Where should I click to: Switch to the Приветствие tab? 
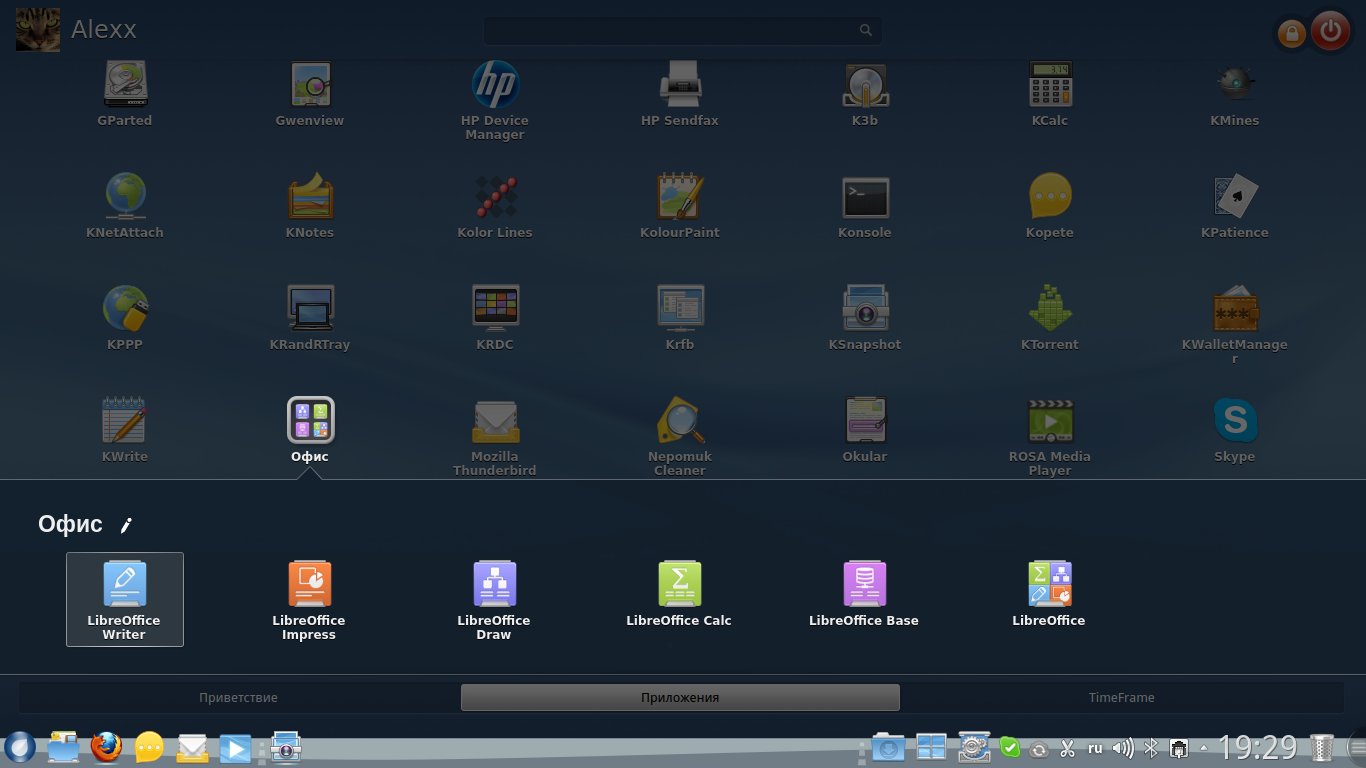[238, 697]
